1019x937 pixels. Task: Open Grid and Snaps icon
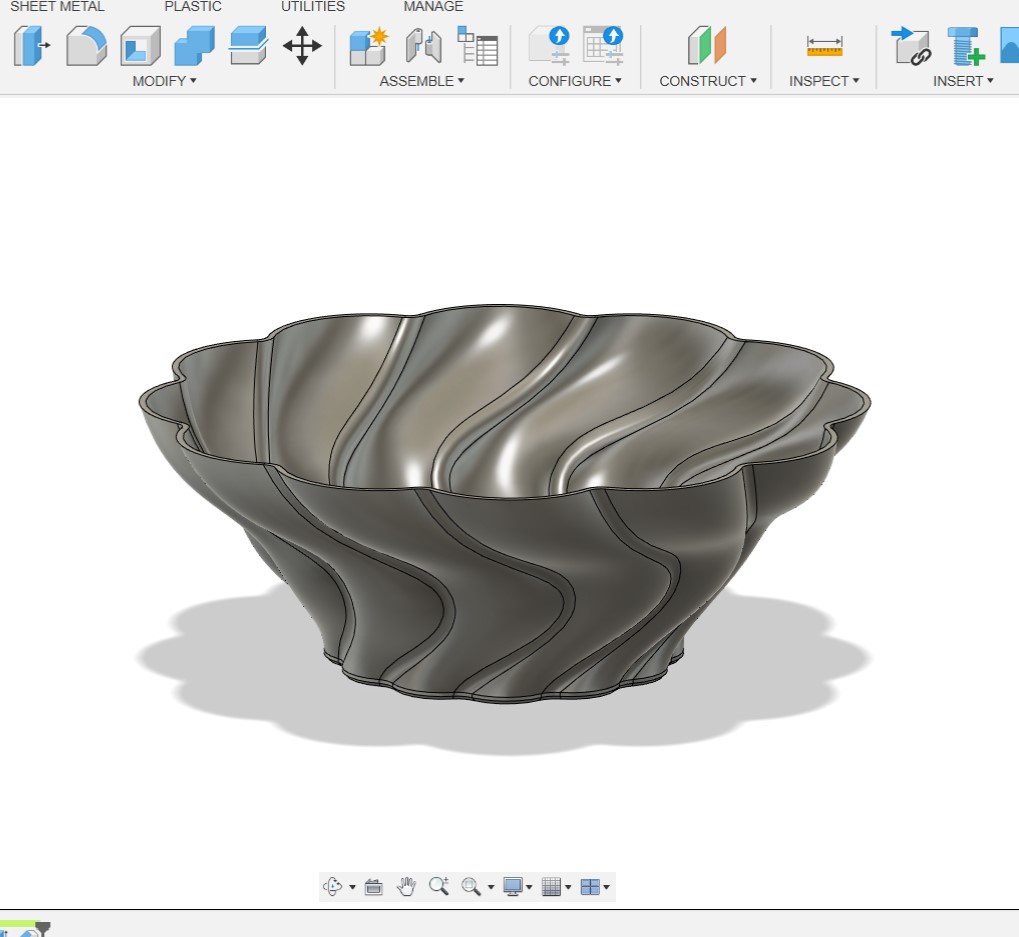pos(551,886)
